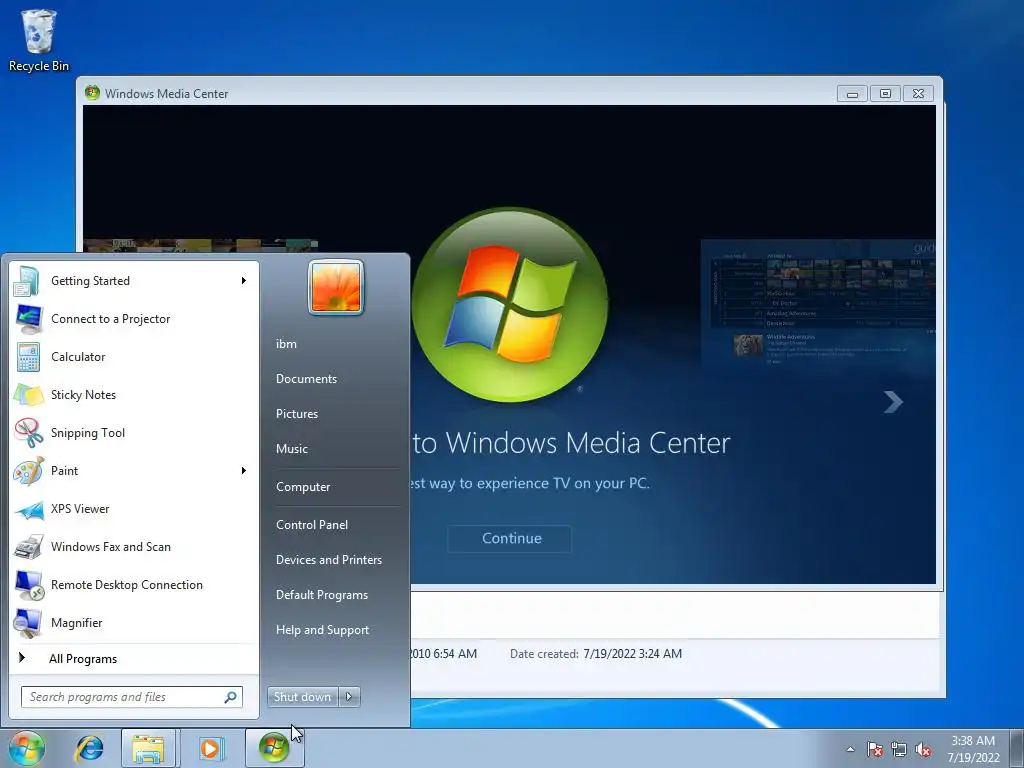This screenshot has width=1024, height=768.
Task: Click Search programs and files field
Action: click(x=131, y=697)
